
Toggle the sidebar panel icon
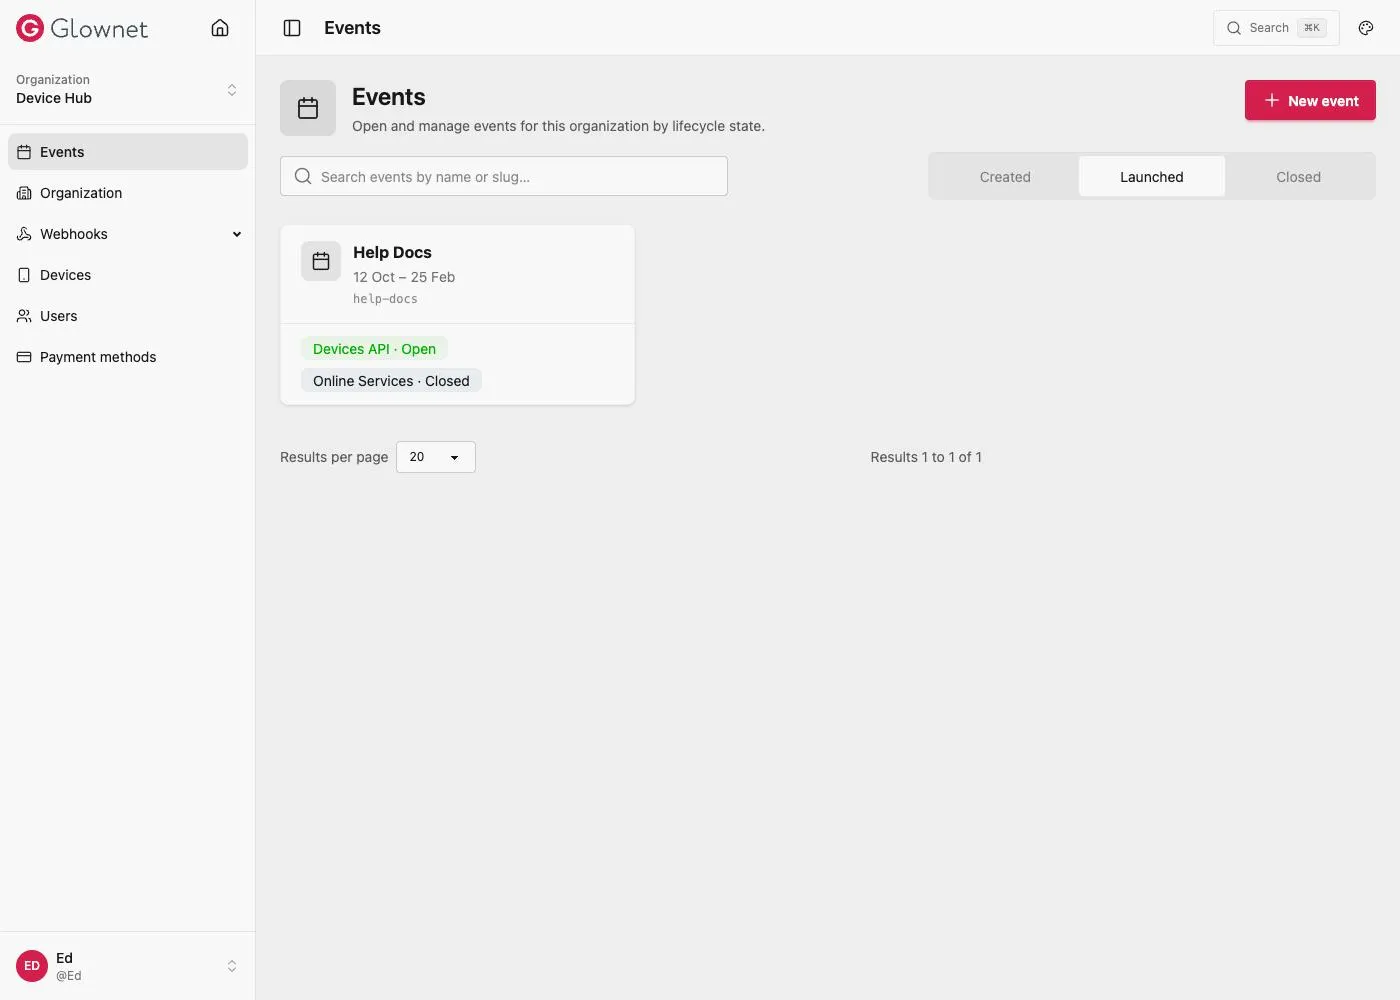(x=292, y=28)
